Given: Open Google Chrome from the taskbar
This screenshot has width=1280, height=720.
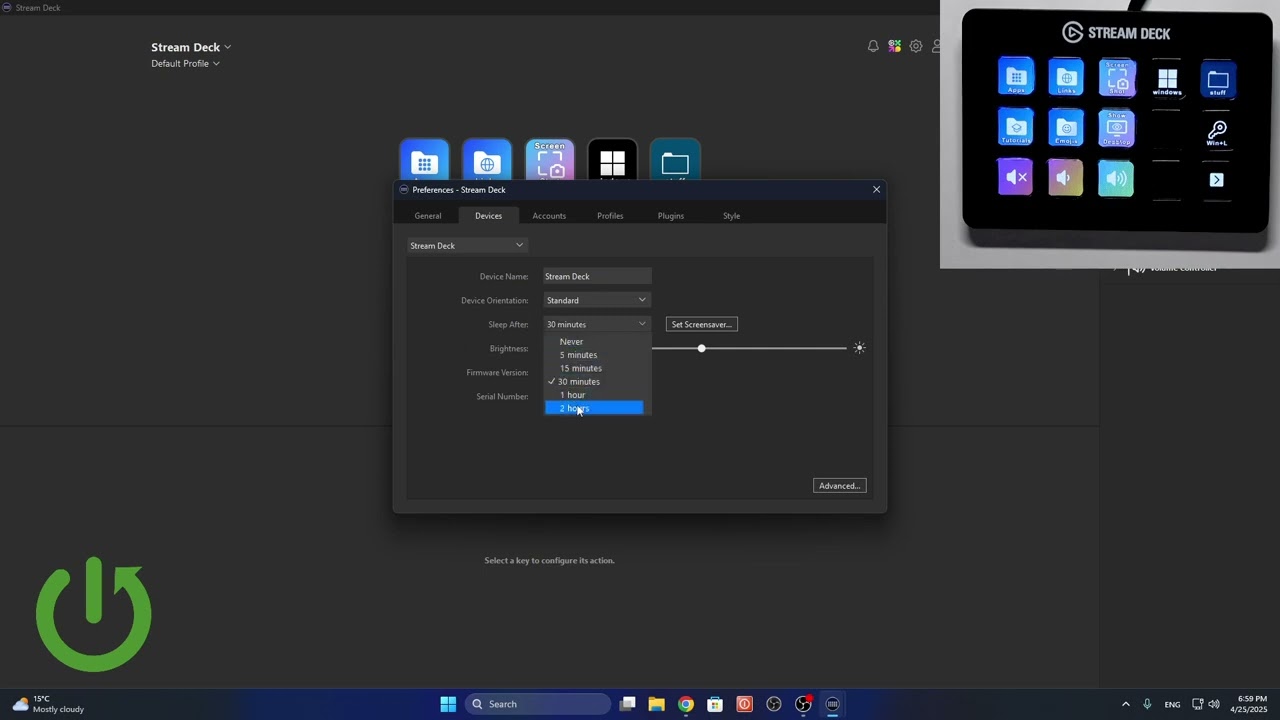Looking at the screenshot, I should click(x=685, y=704).
